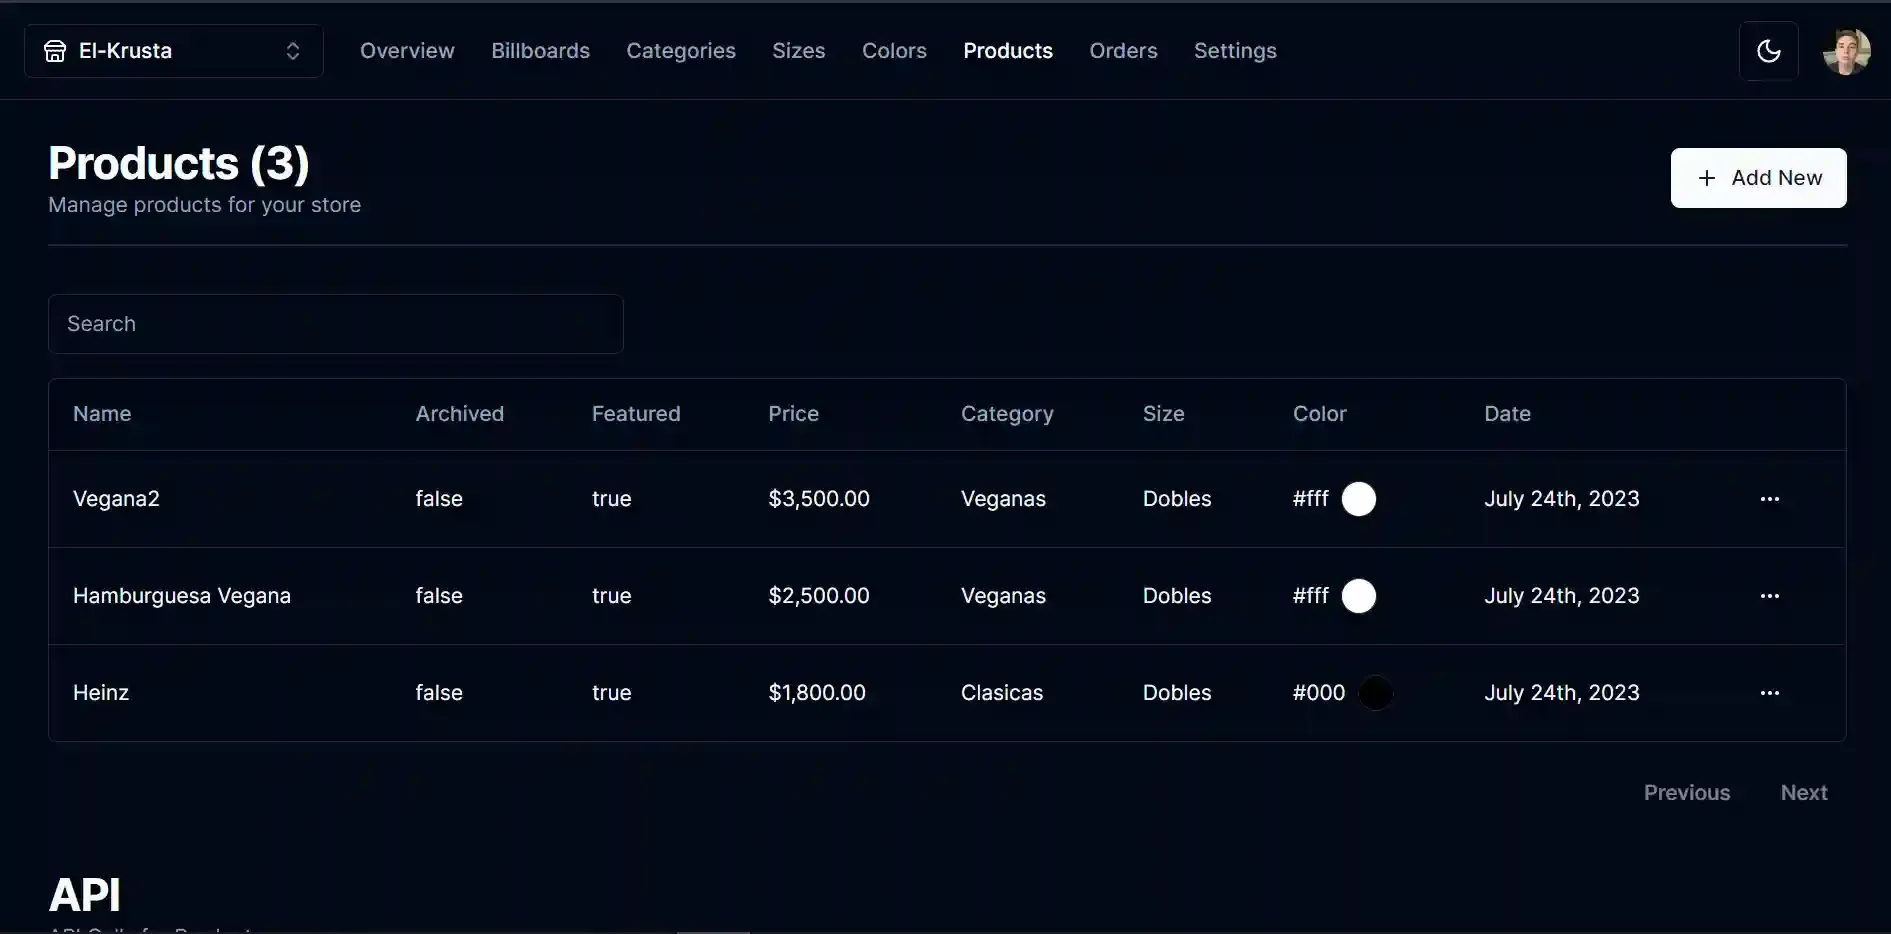
Task: Click the black swatch in Heinz row
Action: pyautogui.click(x=1375, y=693)
